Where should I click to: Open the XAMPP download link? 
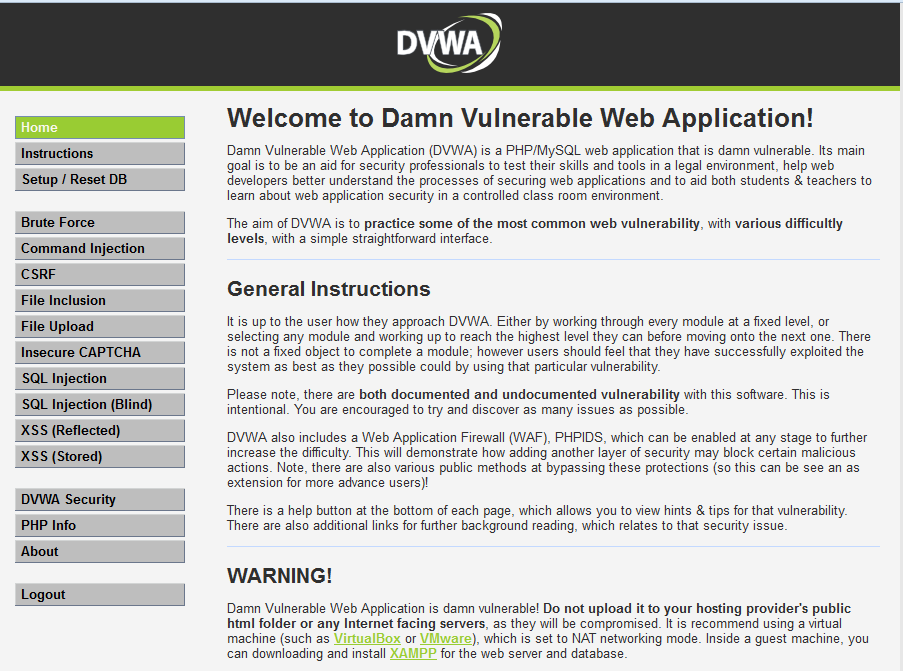pyautogui.click(x=413, y=654)
